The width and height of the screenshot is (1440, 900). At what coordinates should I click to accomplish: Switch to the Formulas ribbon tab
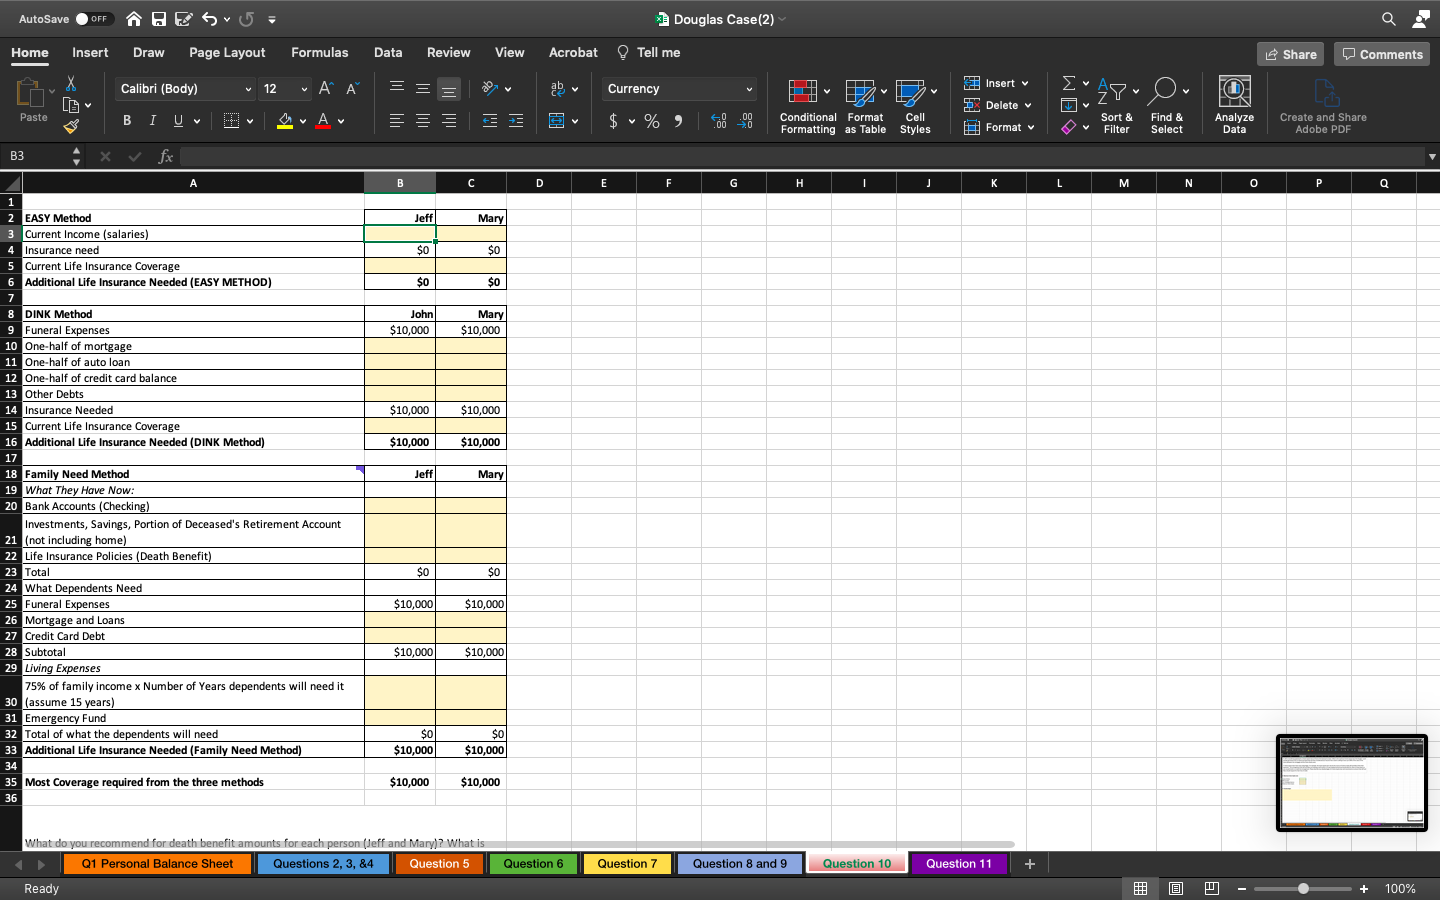click(320, 52)
